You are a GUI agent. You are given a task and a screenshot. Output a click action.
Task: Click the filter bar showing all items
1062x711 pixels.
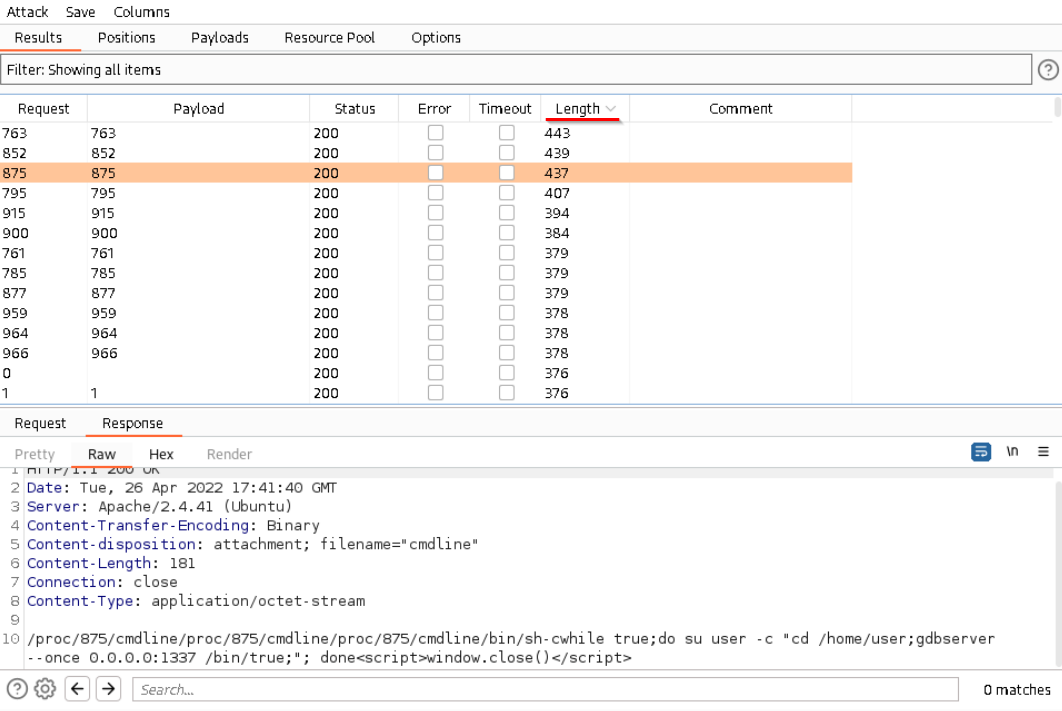[x=516, y=70]
